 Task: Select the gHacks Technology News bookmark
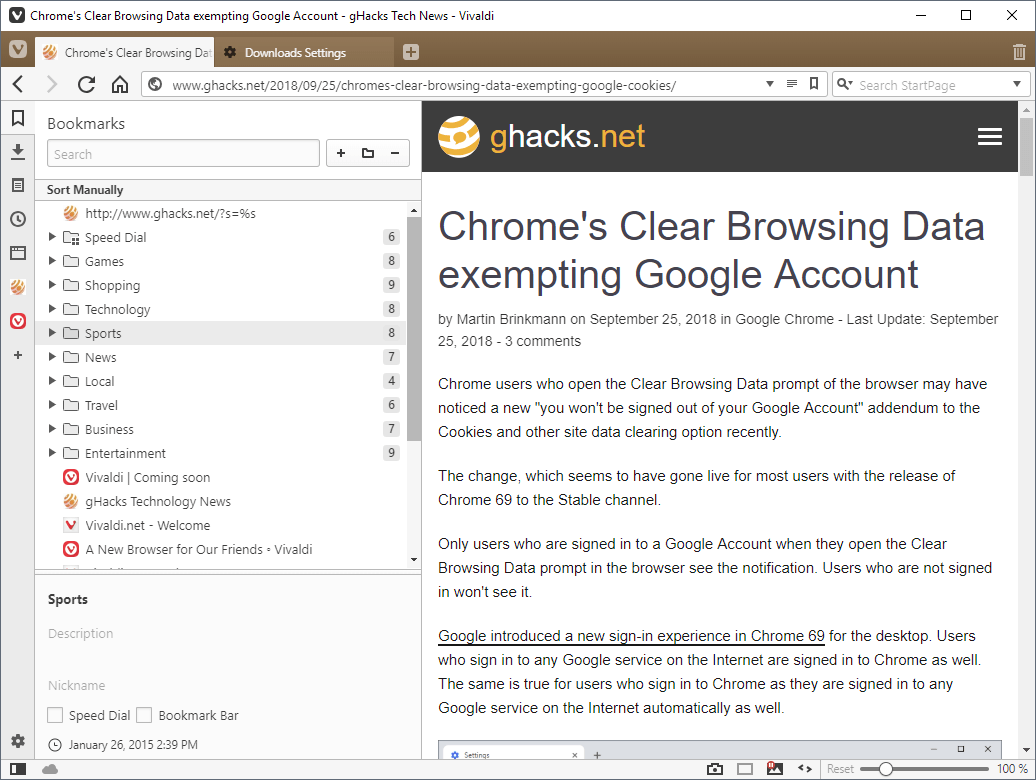point(221,501)
